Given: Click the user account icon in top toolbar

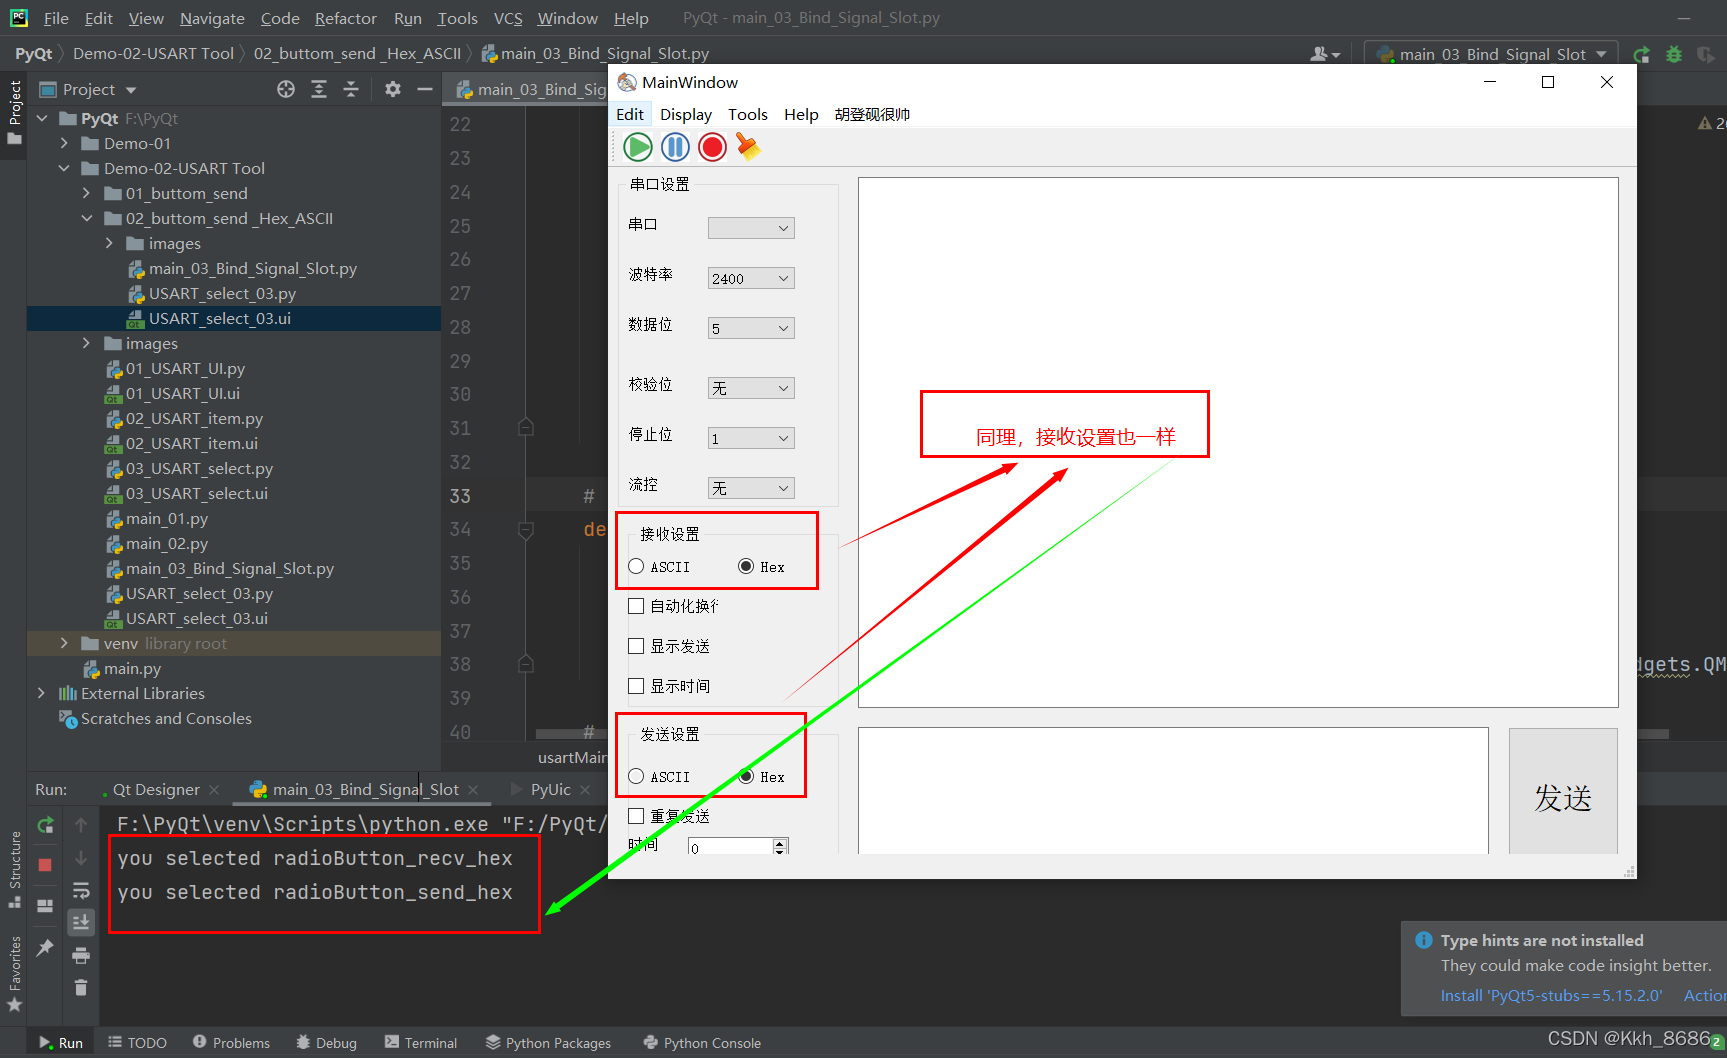Looking at the screenshot, I should click(1325, 54).
